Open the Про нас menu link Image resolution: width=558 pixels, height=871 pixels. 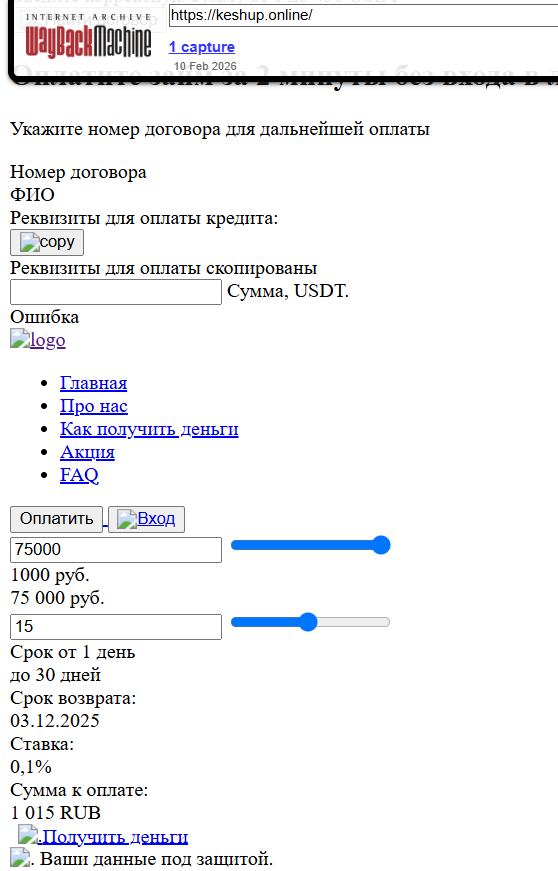[94, 406]
